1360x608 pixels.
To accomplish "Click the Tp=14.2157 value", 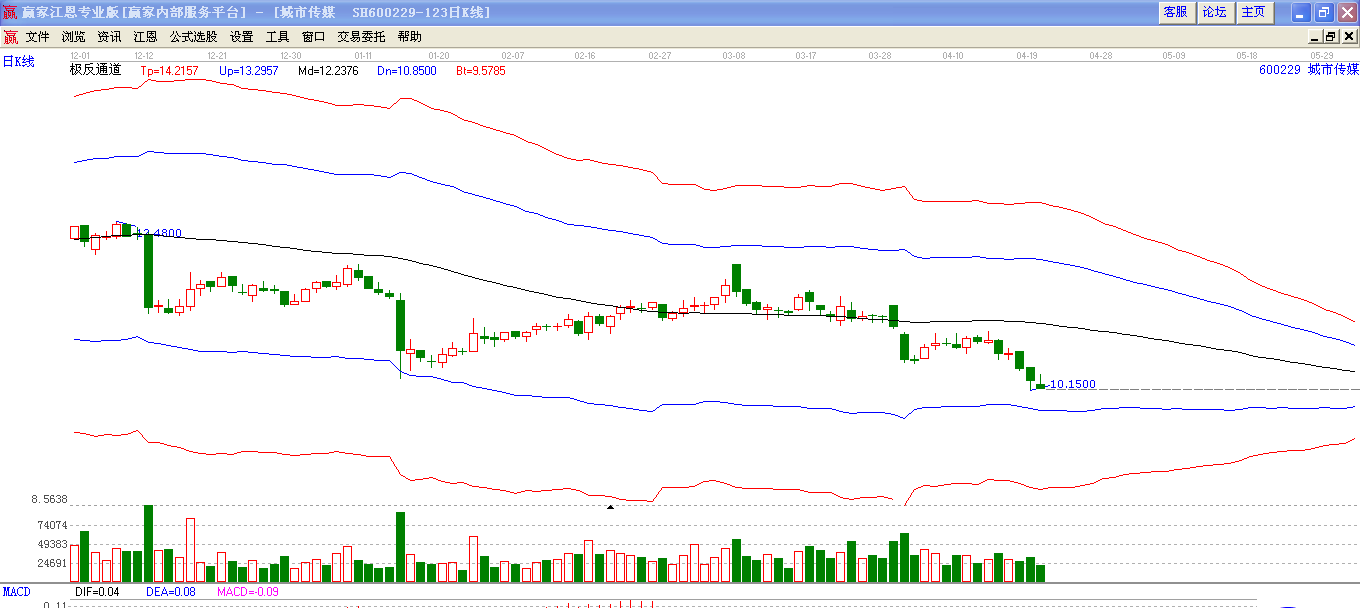I will coord(169,71).
